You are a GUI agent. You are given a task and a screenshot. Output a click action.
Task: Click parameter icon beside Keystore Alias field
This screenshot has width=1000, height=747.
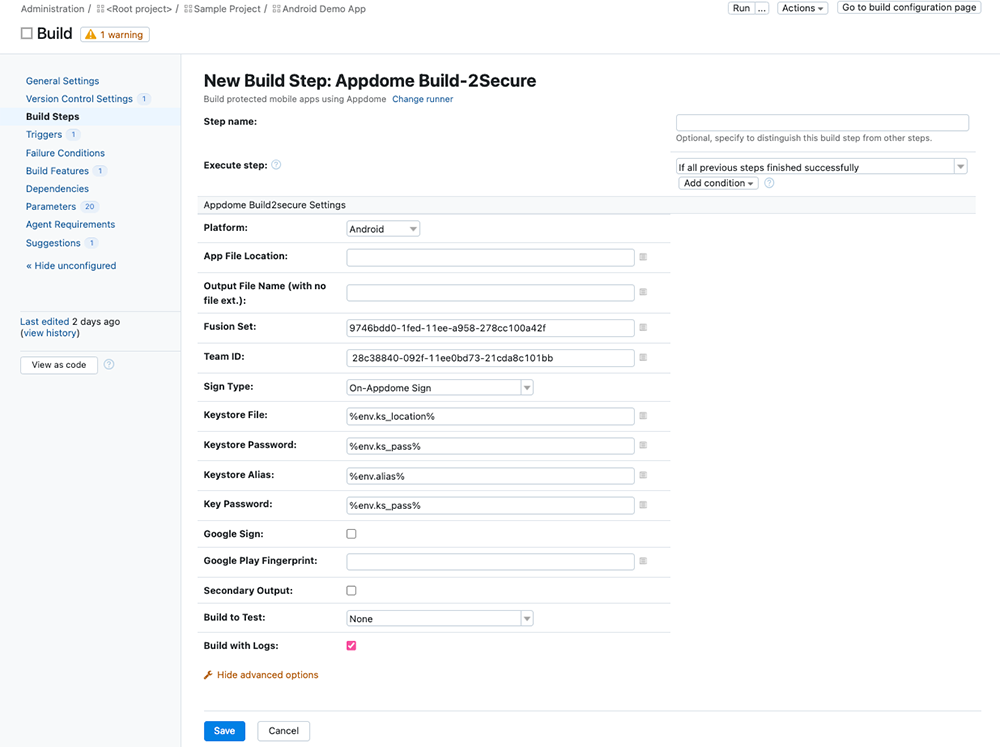click(643, 476)
